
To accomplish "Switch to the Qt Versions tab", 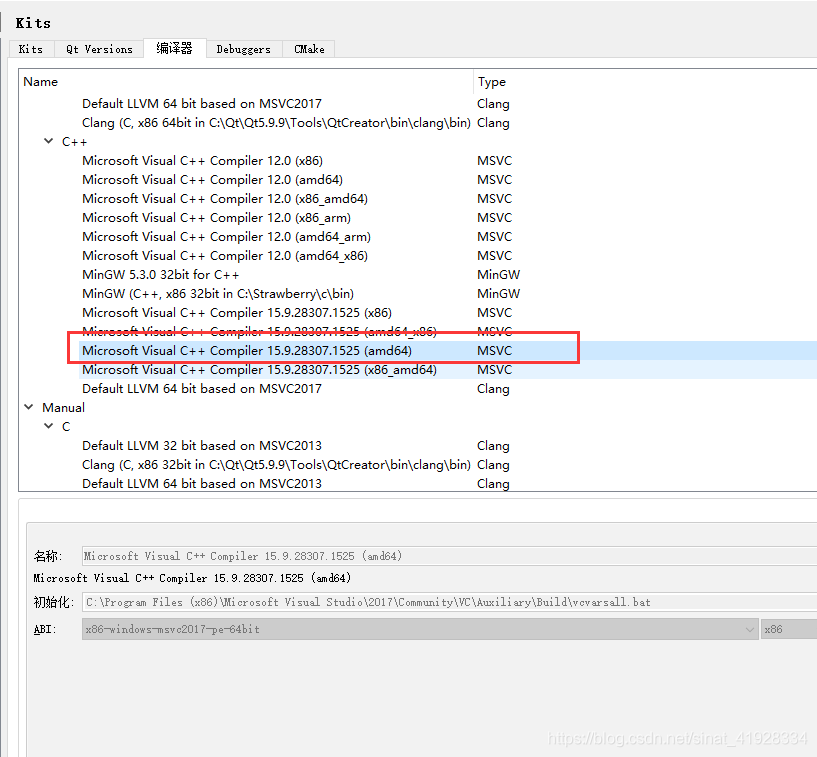I will coord(98,48).
